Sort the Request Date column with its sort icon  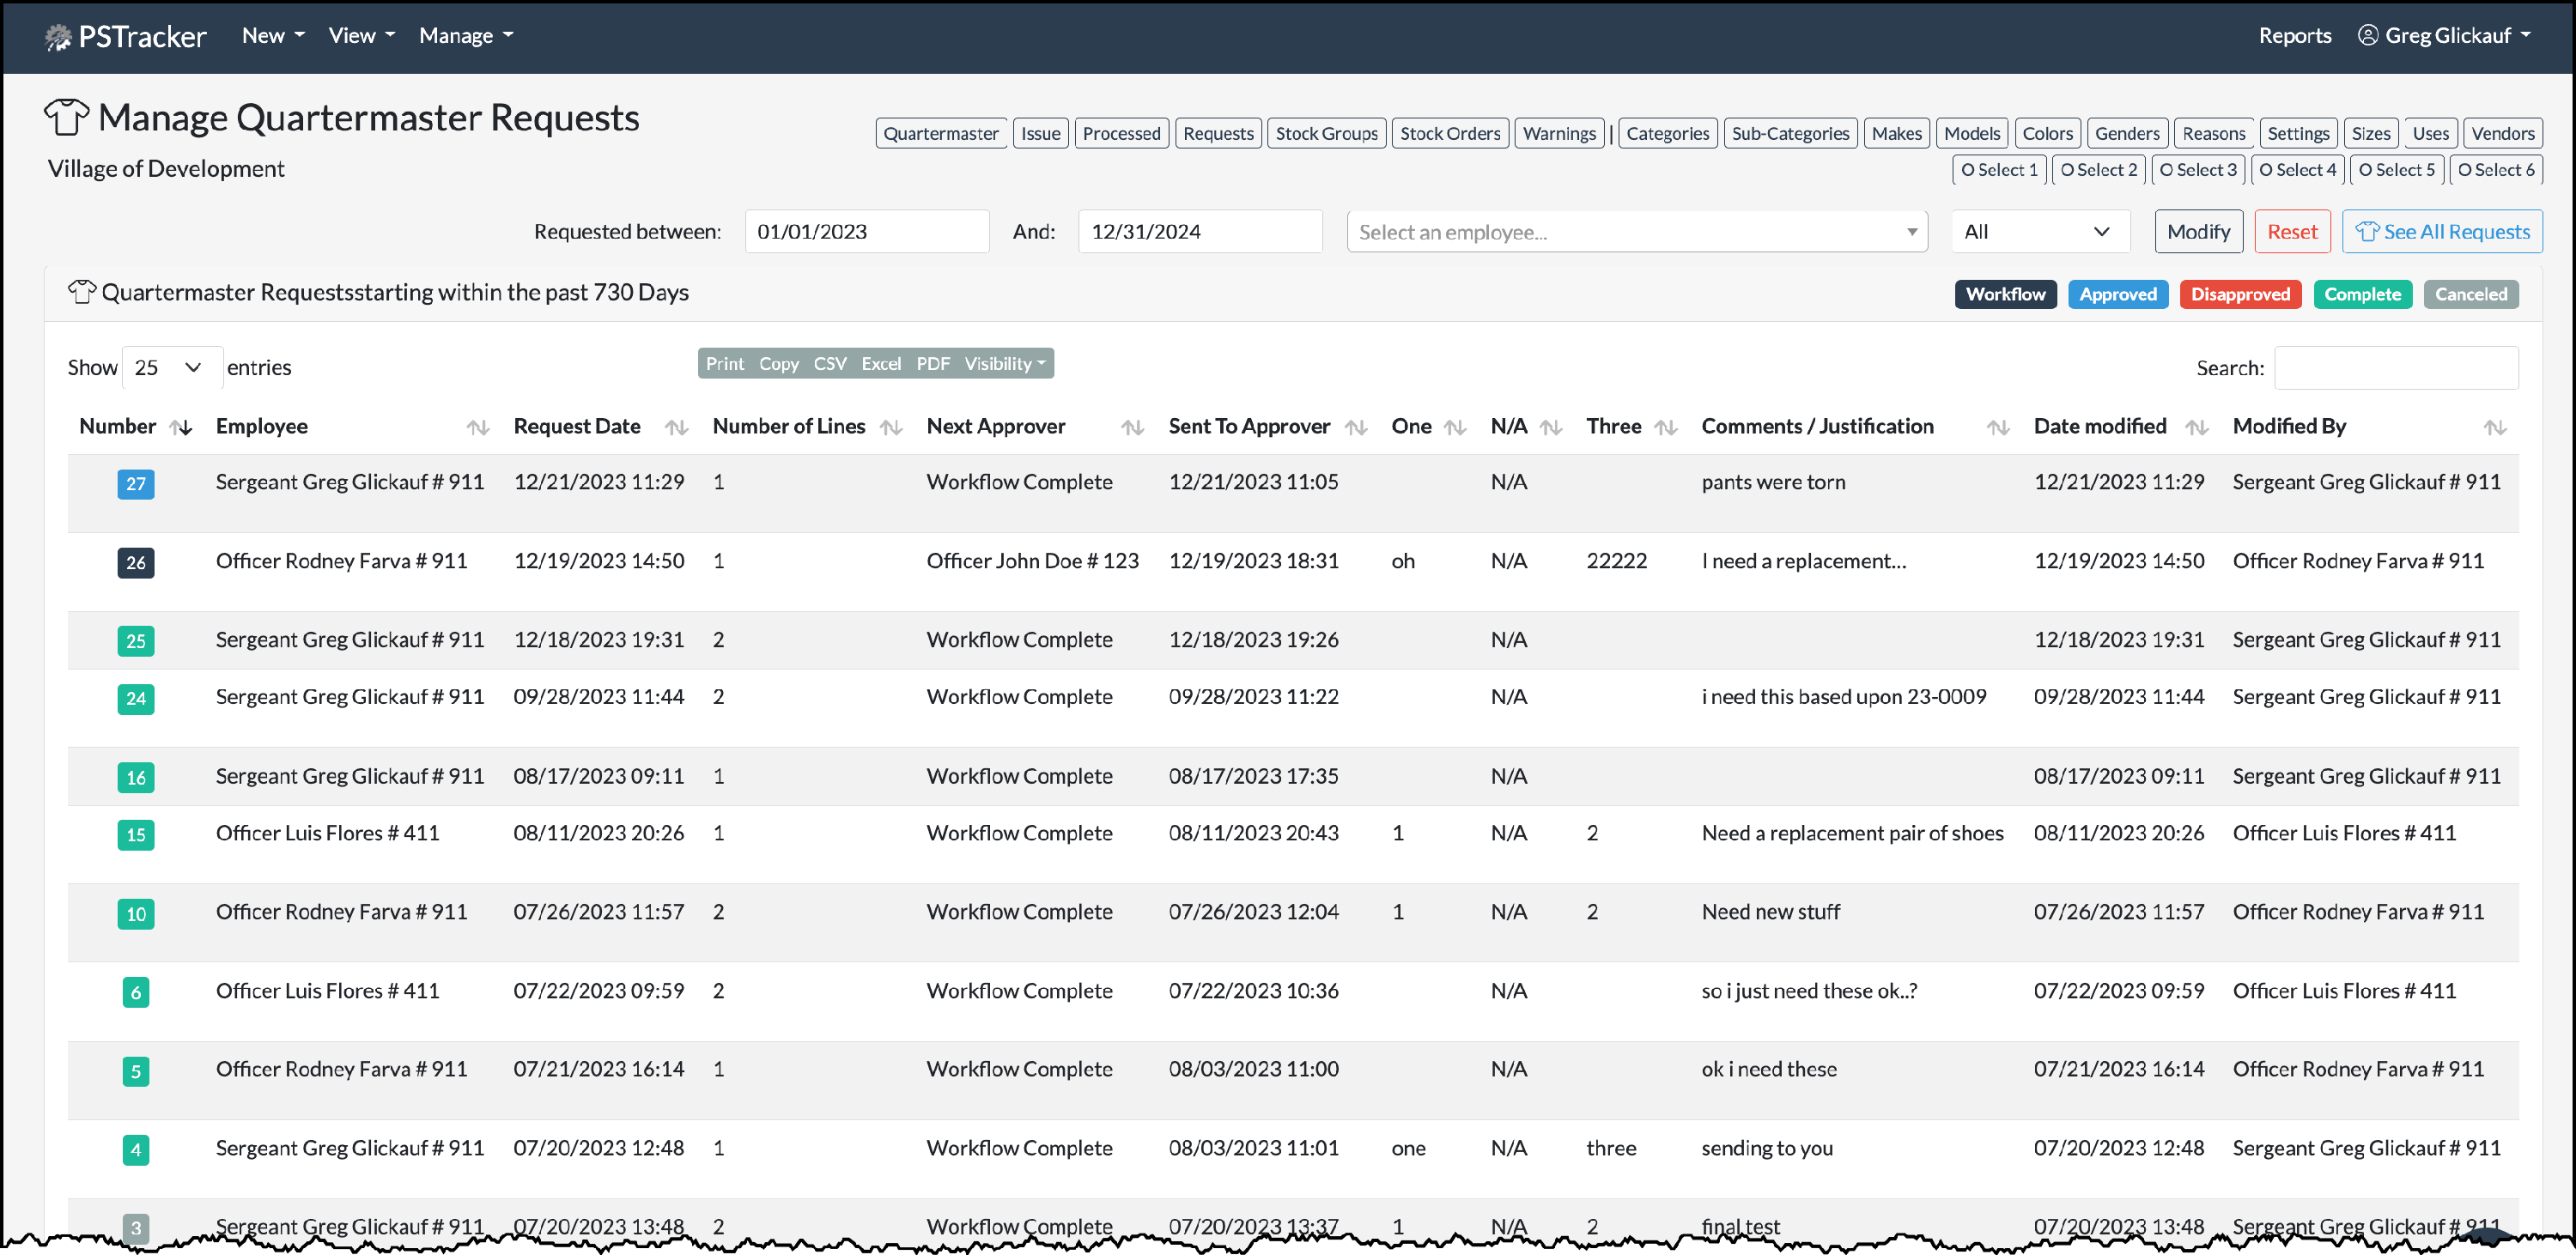click(677, 427)
